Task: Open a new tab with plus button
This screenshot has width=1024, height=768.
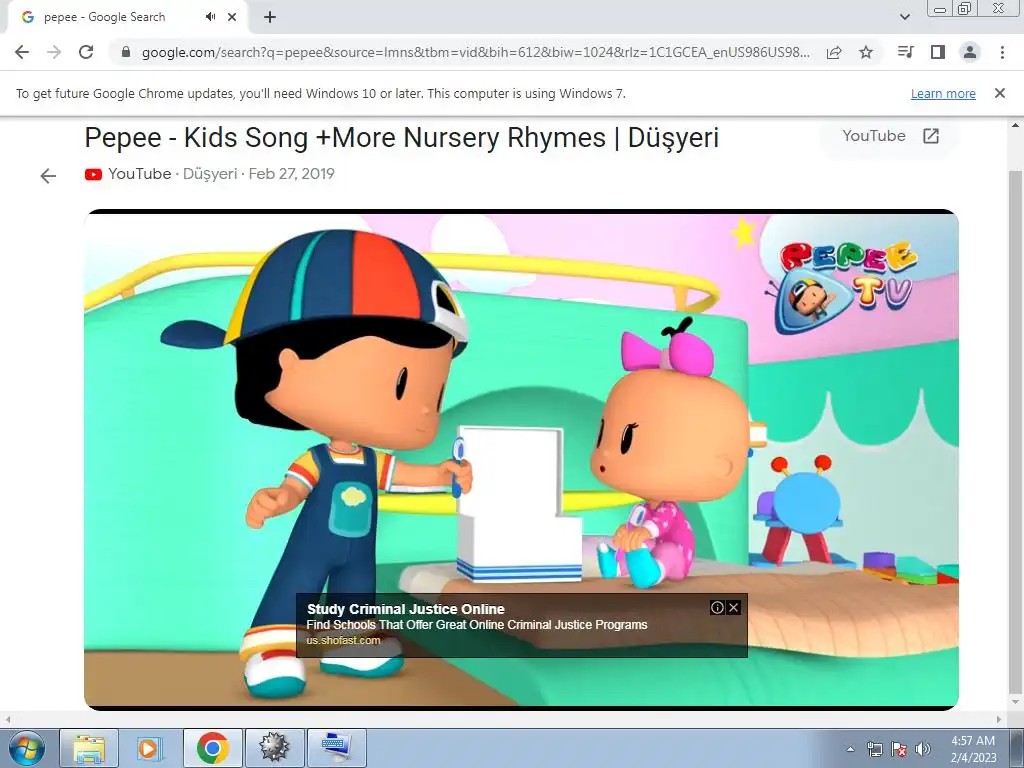Action: tap(270, 17)
